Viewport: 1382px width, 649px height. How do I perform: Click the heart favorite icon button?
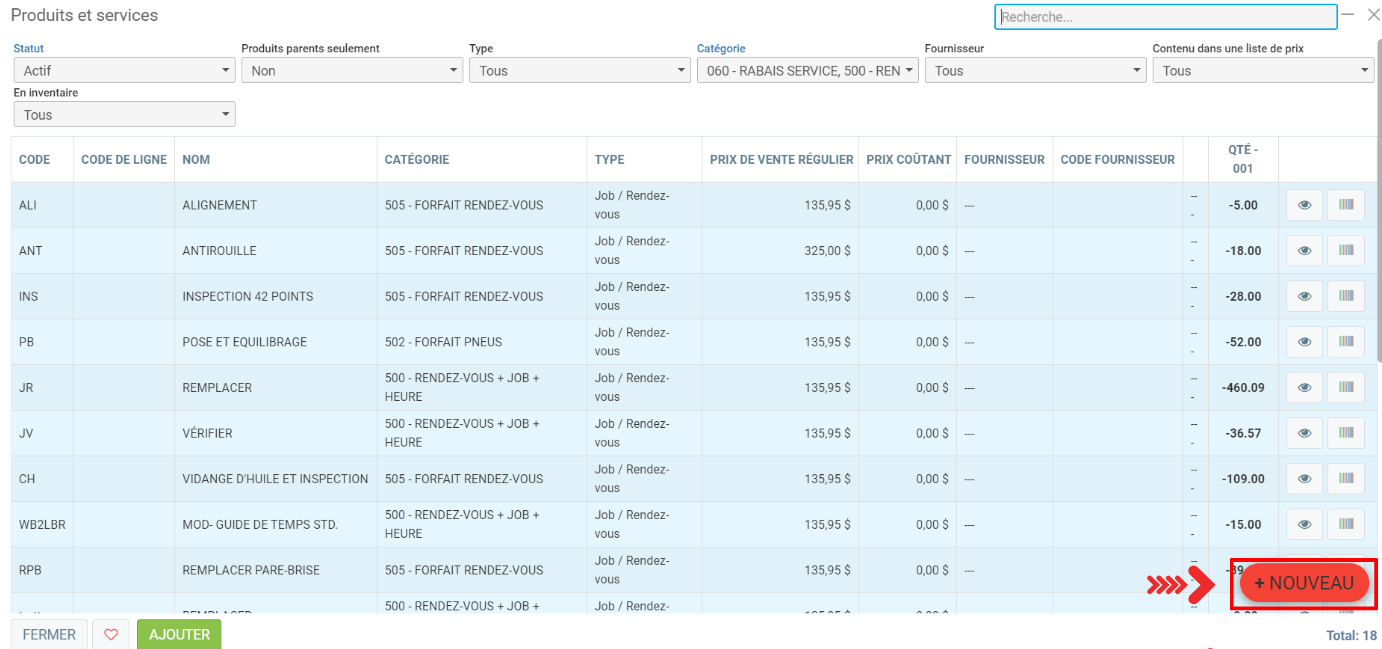[111, 634]
